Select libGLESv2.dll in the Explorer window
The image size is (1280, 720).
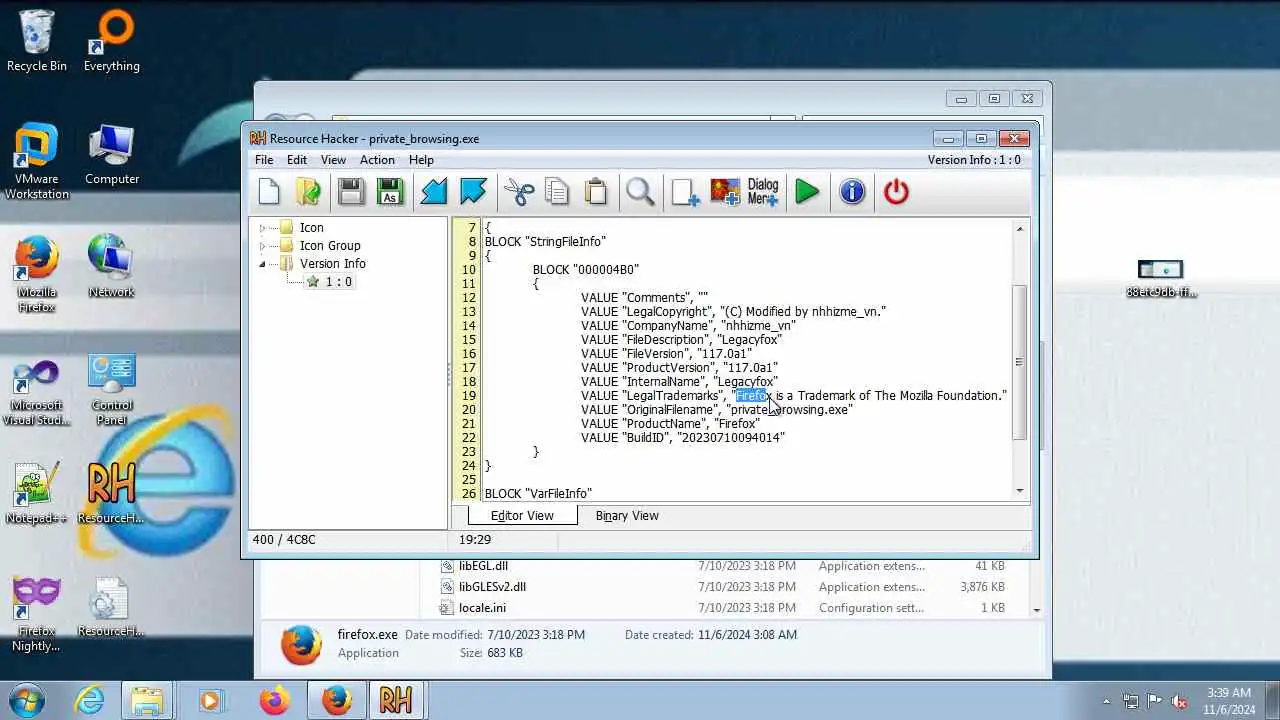click(492, 587)
